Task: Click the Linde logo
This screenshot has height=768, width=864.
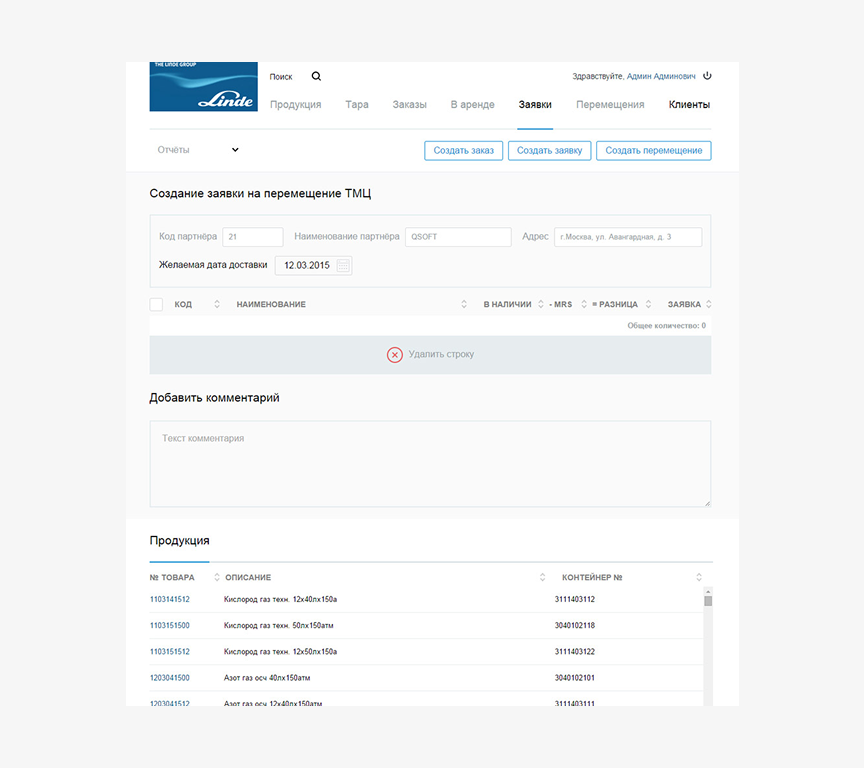Action: [203, 87]
